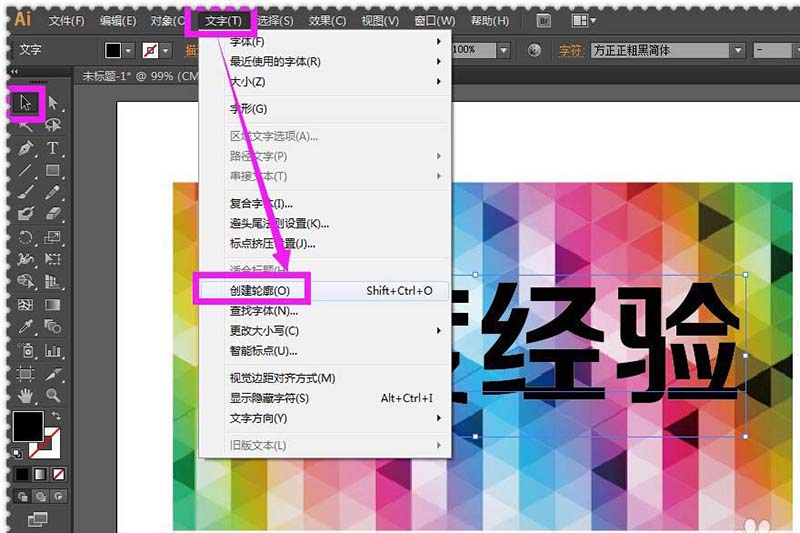Open Adobe Bridge via the Br icon
Viewport: 800px width, 533px height.
click(544, 20)
